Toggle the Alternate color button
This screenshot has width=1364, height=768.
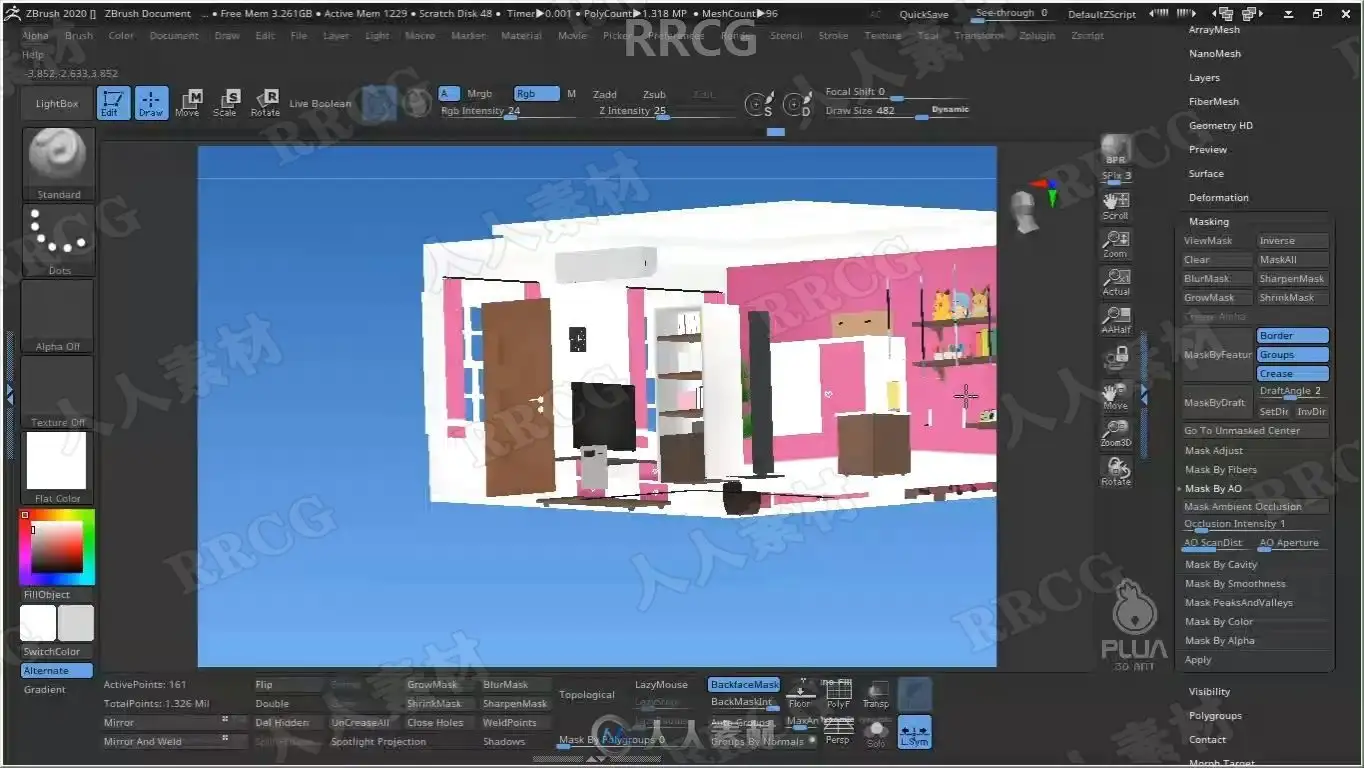coord(57,671)
